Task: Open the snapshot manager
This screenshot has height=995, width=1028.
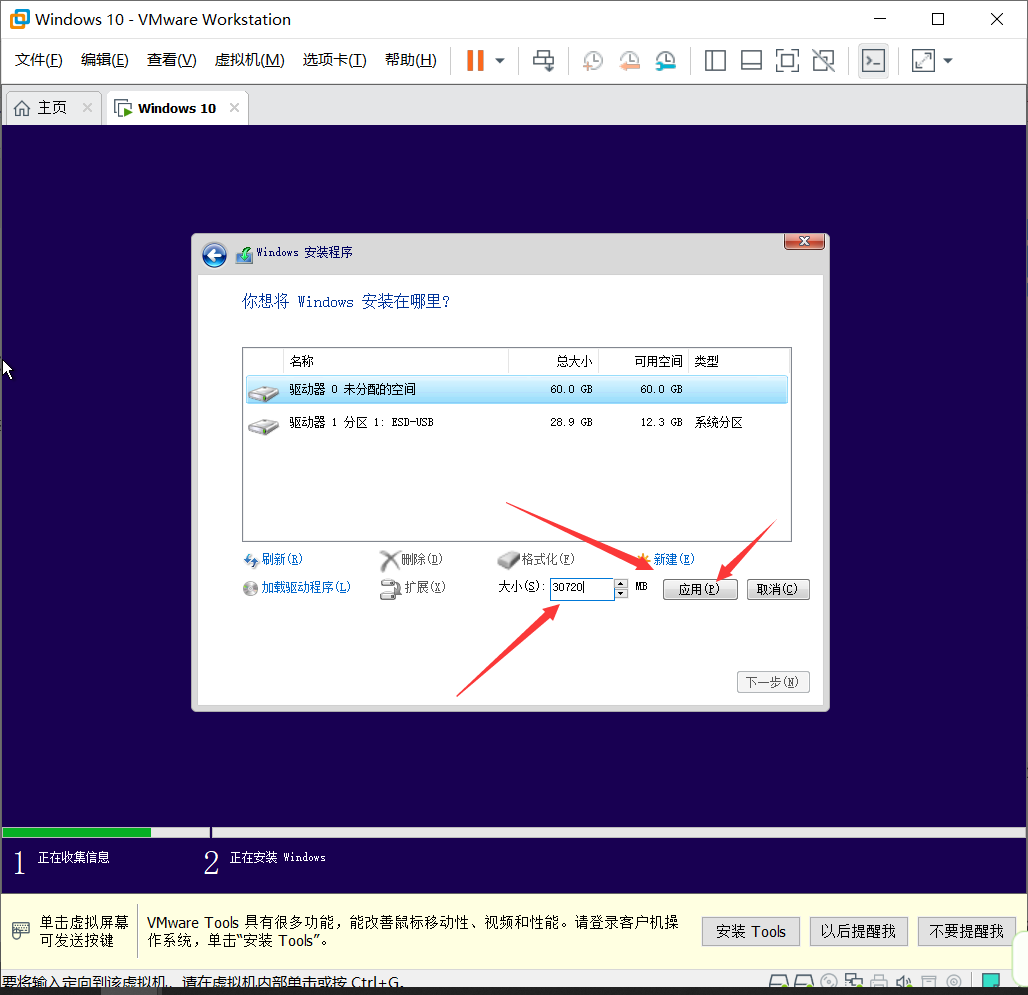Action: 665,60
